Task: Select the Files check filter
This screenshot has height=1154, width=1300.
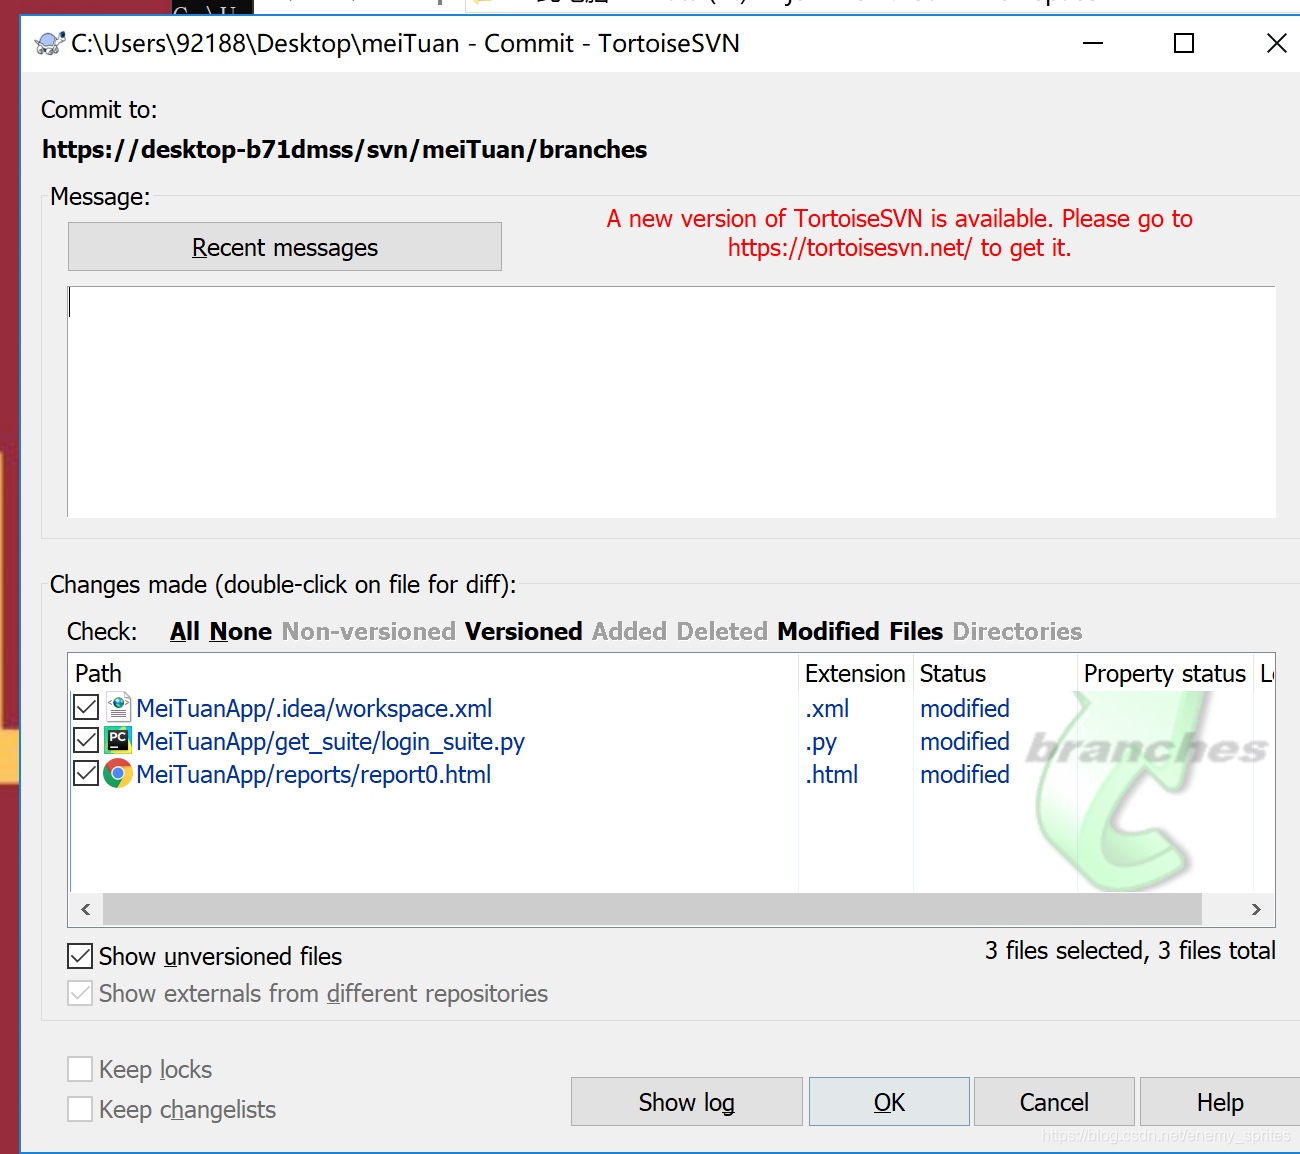Action: point(916,632)
